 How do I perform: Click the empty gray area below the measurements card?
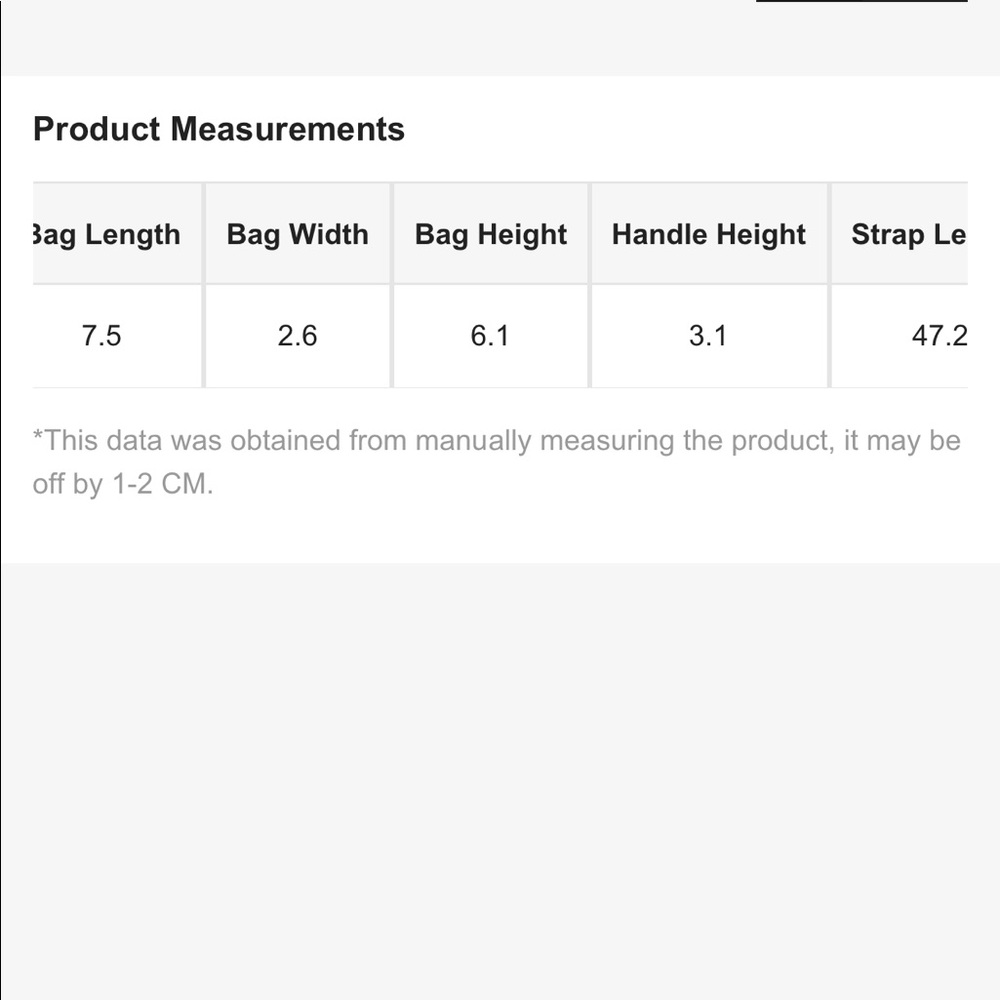click(500, 780)
